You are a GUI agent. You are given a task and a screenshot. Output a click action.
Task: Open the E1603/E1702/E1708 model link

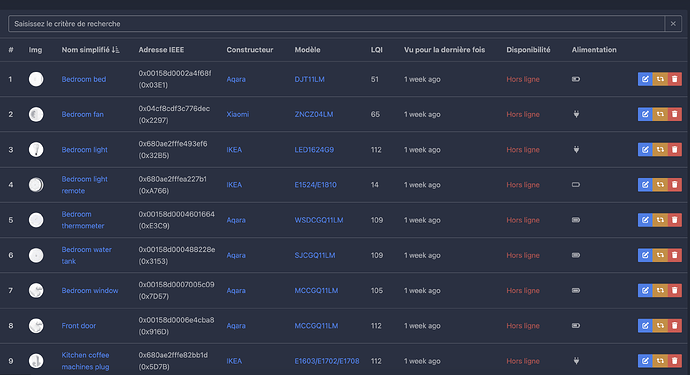[327, 361]
